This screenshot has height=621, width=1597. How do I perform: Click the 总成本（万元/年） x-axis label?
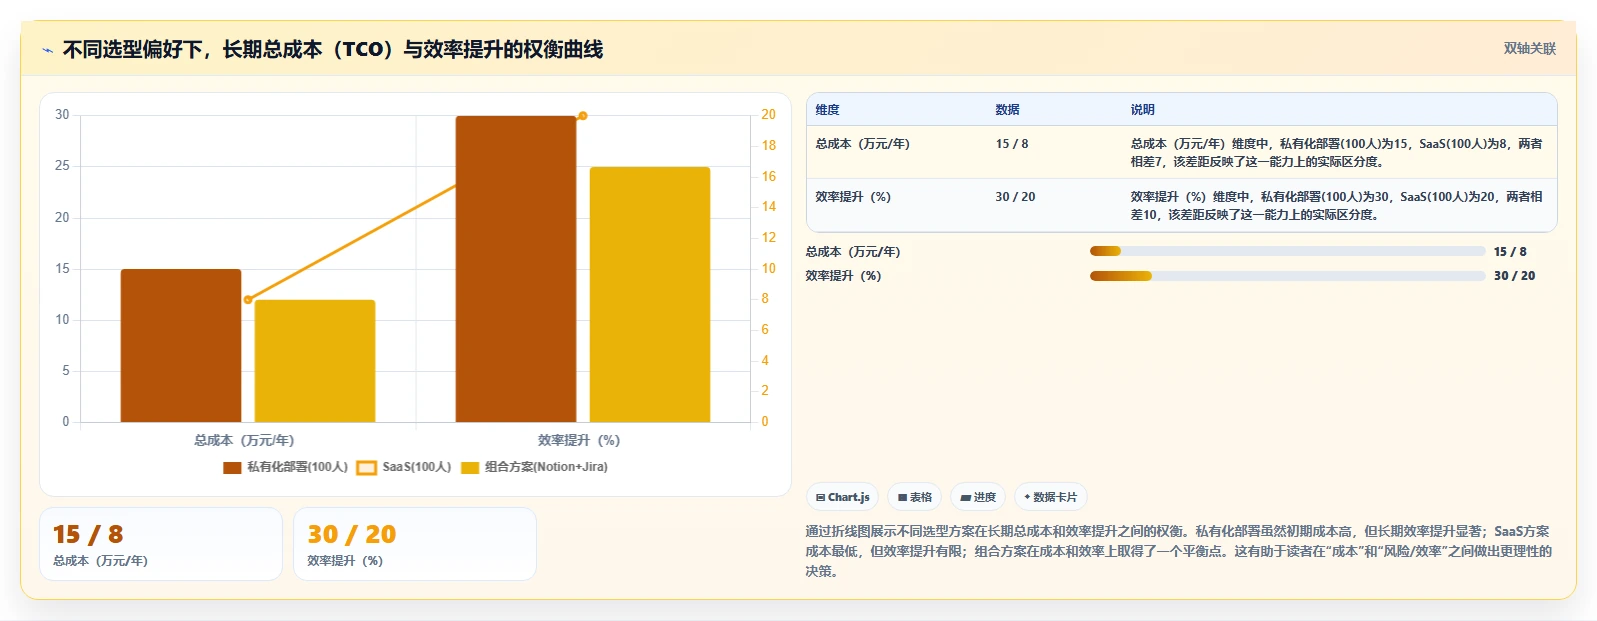point(244,440)
